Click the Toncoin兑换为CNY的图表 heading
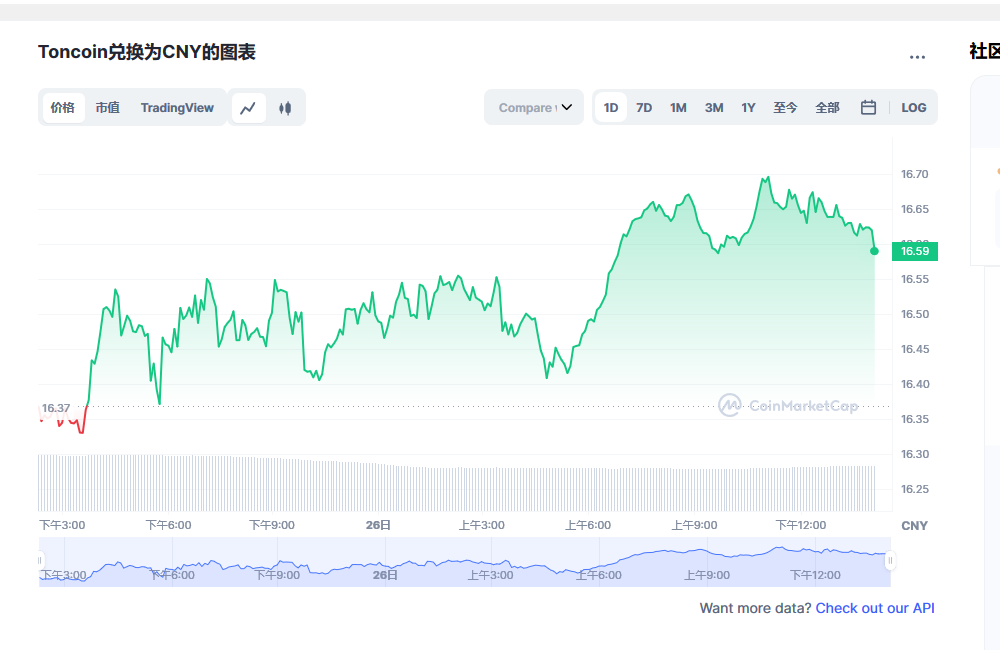Screen dimensions: 1000x650 click(147, 52)
